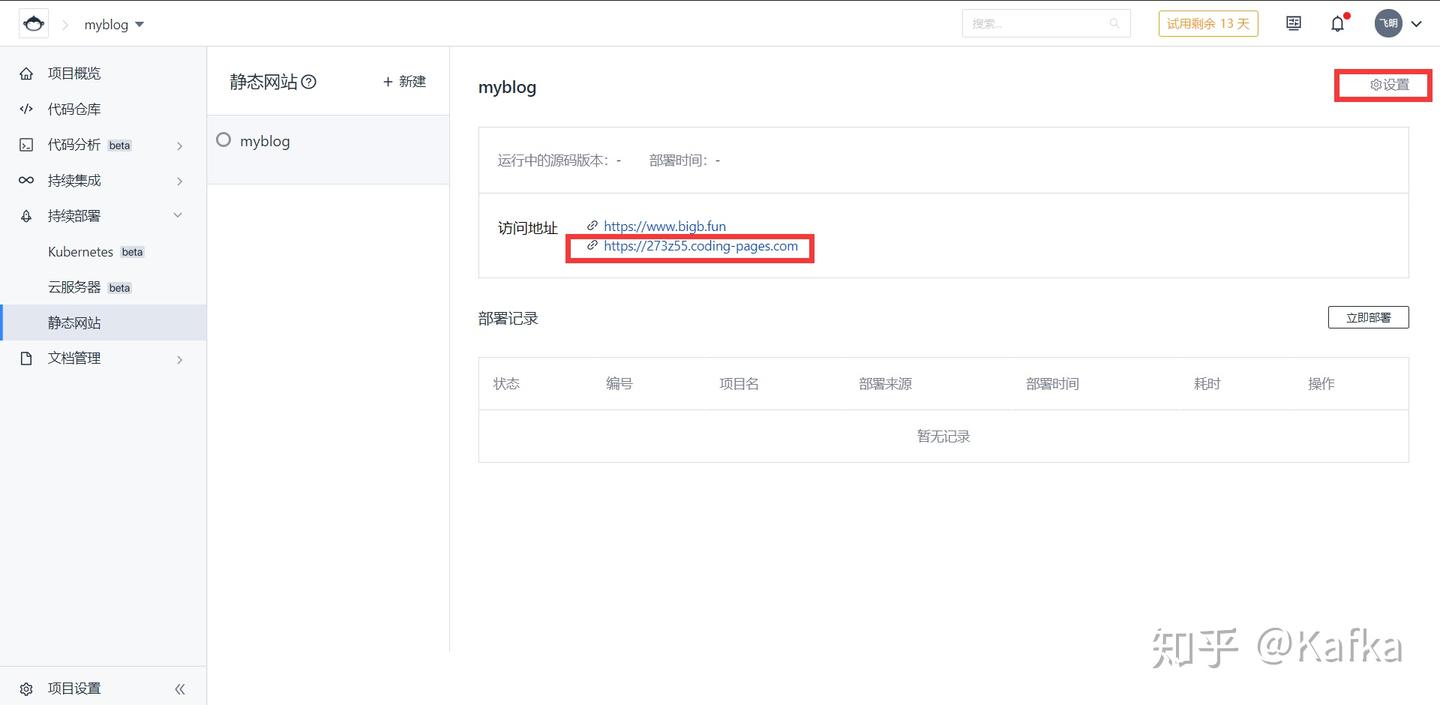Screen dimensions: 1440x705
Task: Click the search magnifier icon
Action: pos(1114,23)
